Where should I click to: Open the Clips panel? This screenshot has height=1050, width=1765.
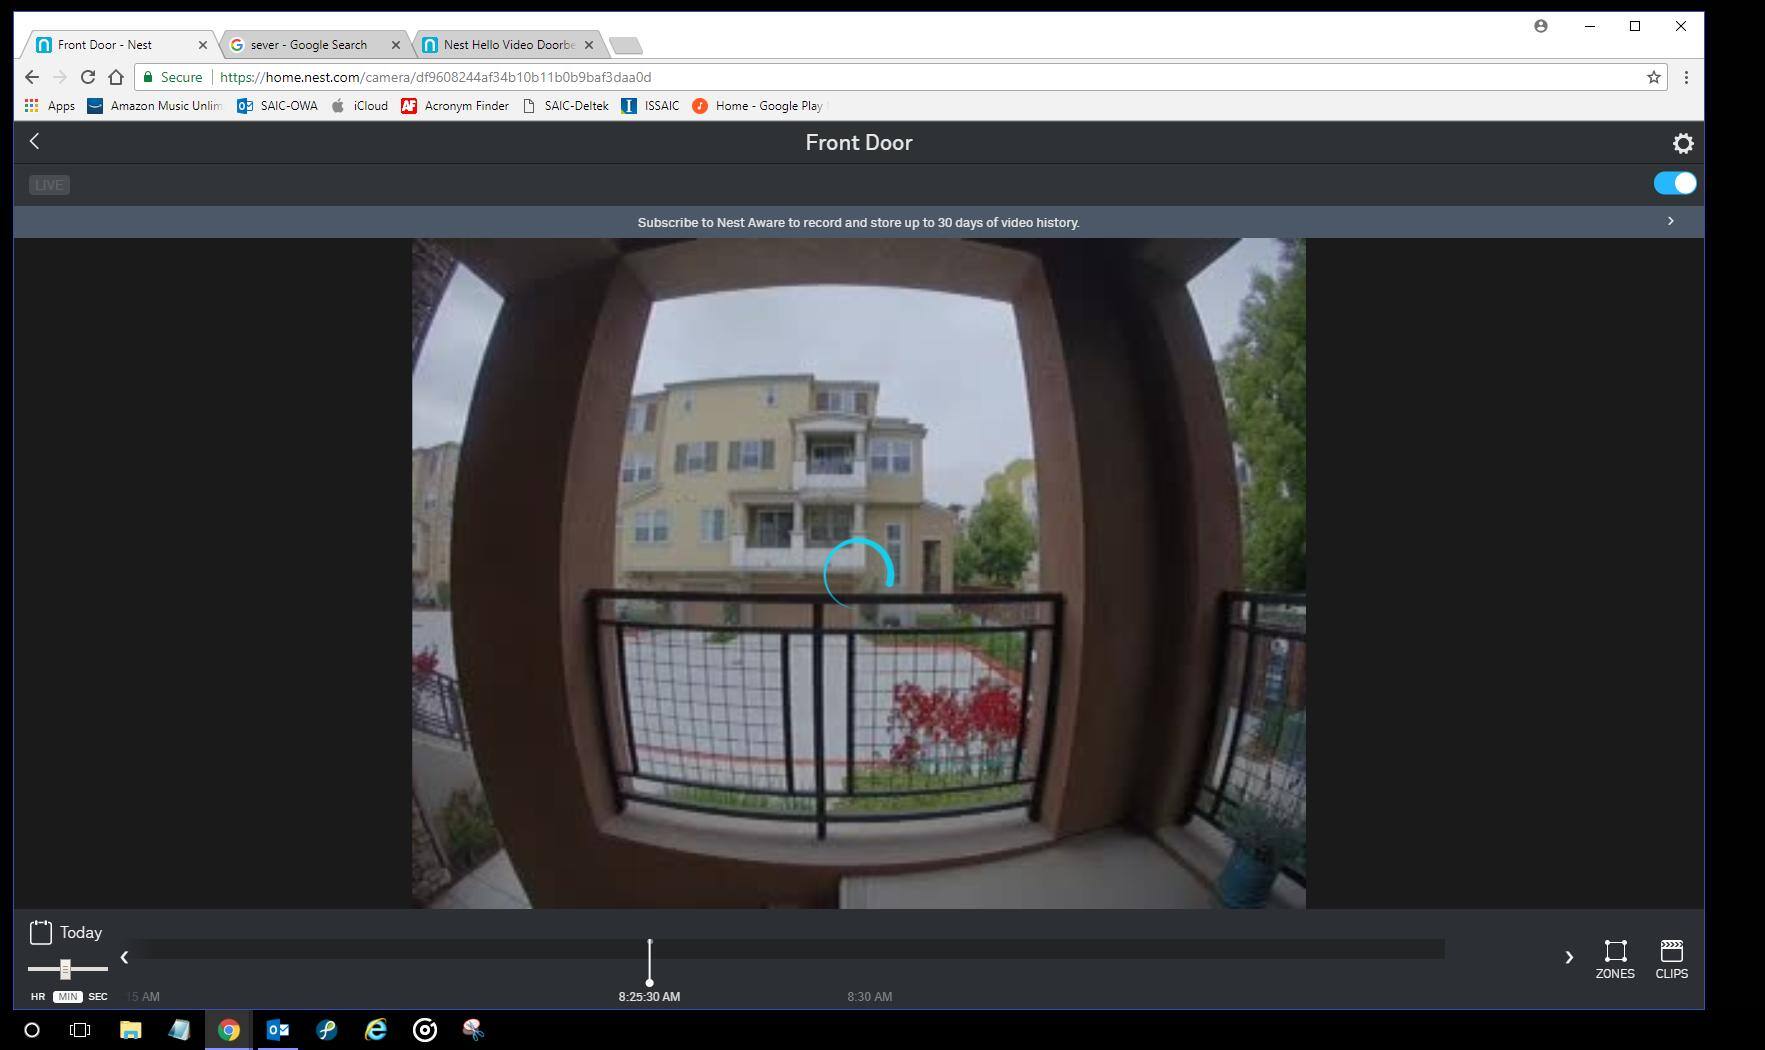(1671, 958)
